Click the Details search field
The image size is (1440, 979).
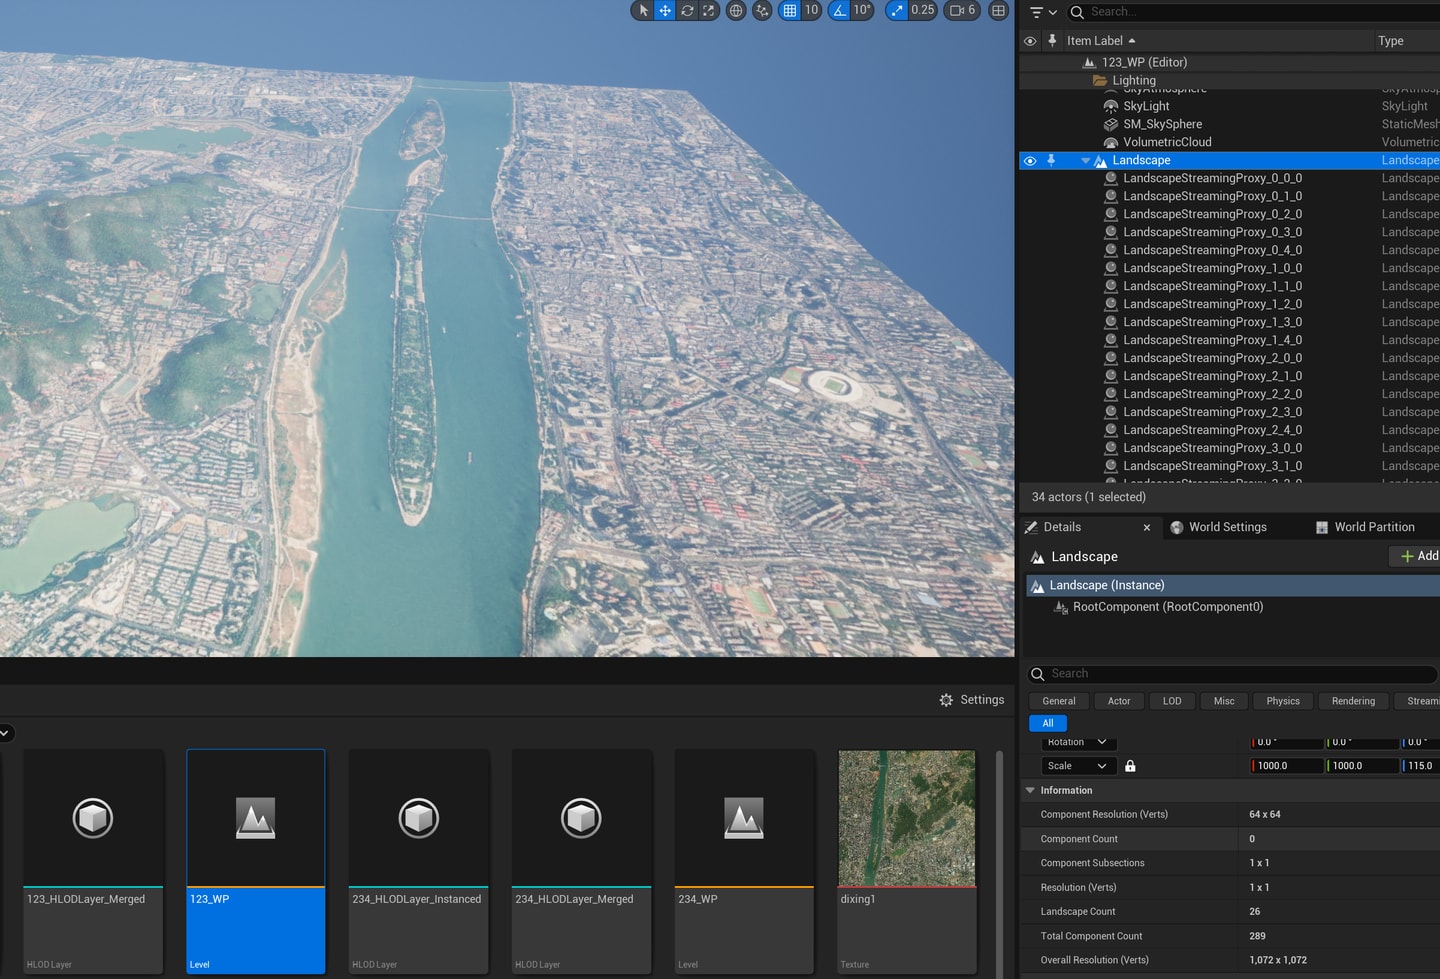(1233, 674)
